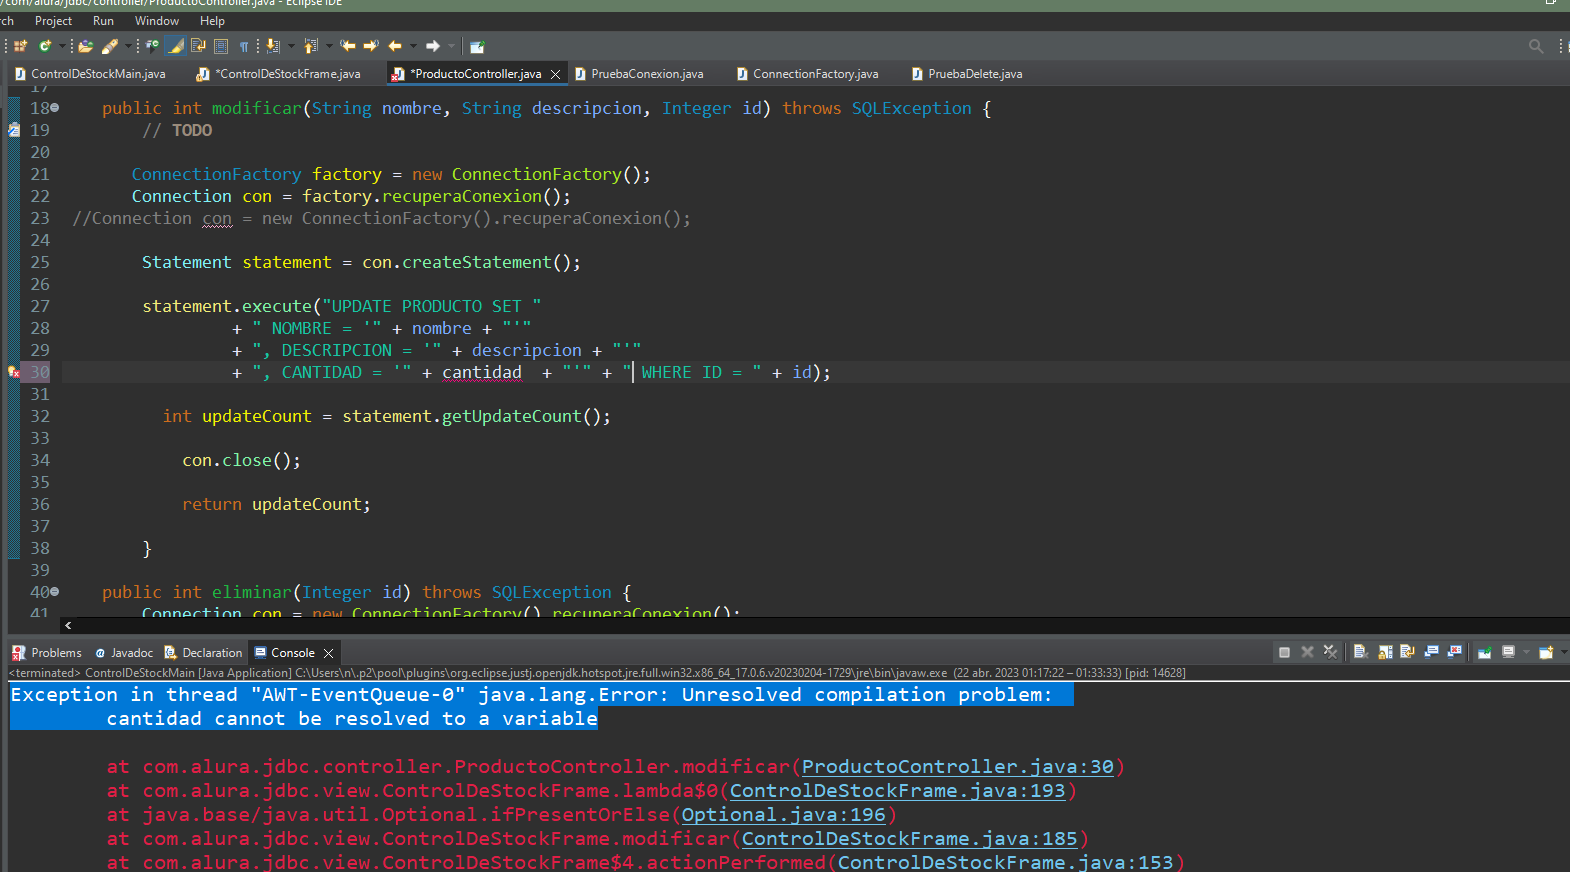Image resolution: width=1570 pixels, height=872 pixels.
Task: Open the Declaration view tab
Action: [204, 653]
